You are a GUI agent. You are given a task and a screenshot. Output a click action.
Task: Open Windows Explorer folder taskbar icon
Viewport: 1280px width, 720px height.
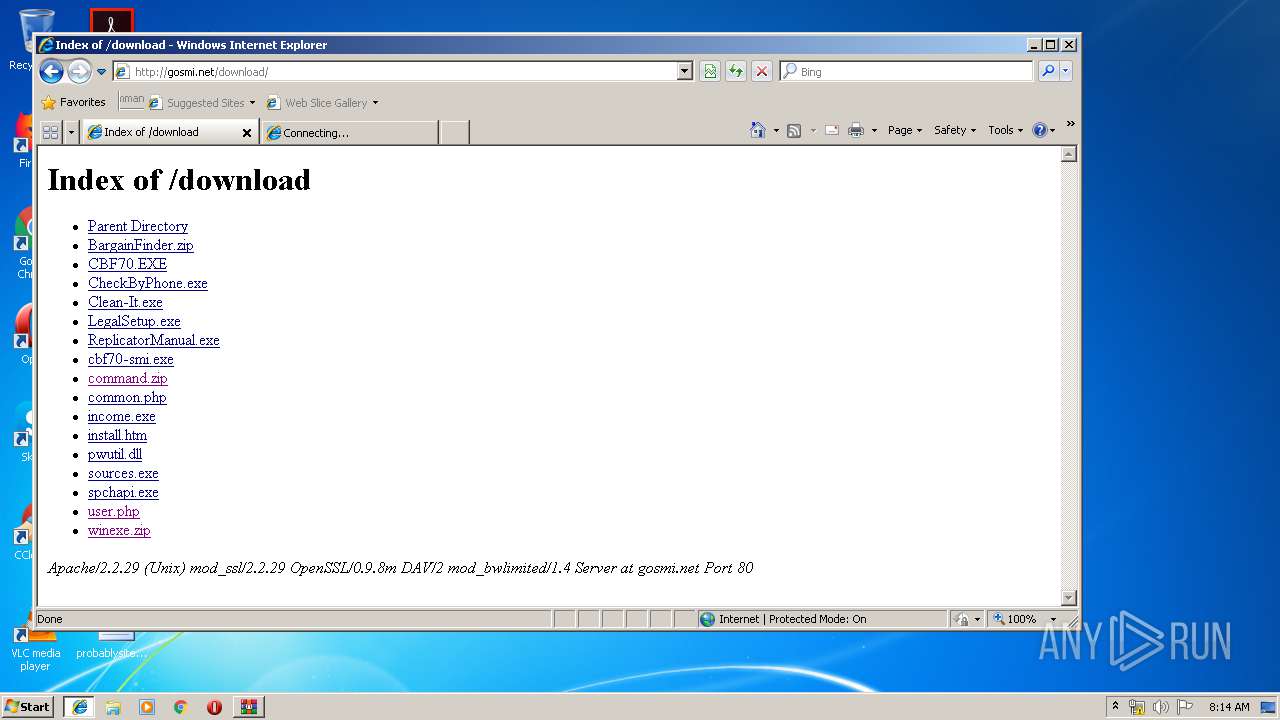tap(113, 707)
